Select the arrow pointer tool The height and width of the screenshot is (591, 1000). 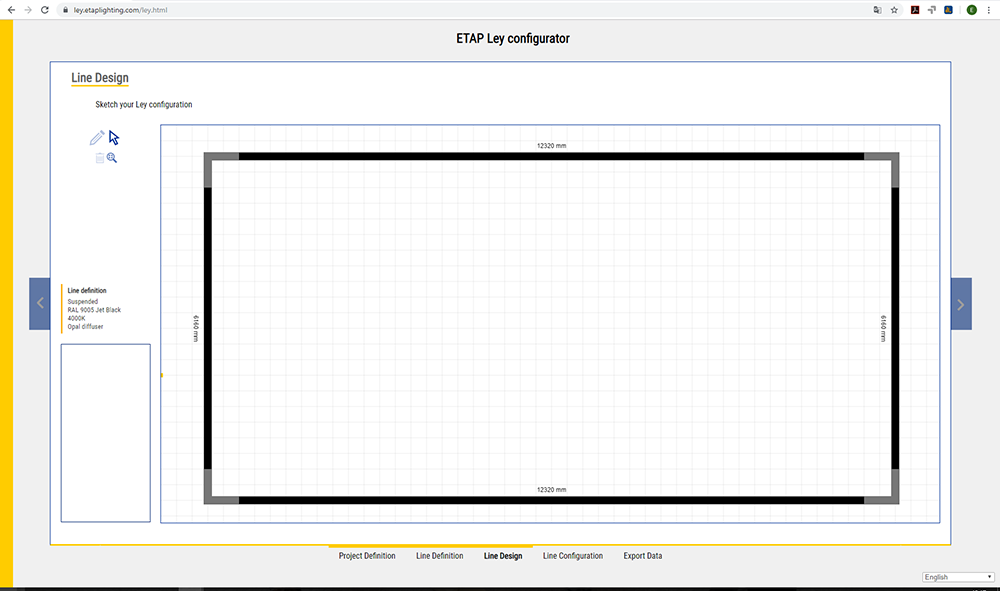click(x=114, y=138)
